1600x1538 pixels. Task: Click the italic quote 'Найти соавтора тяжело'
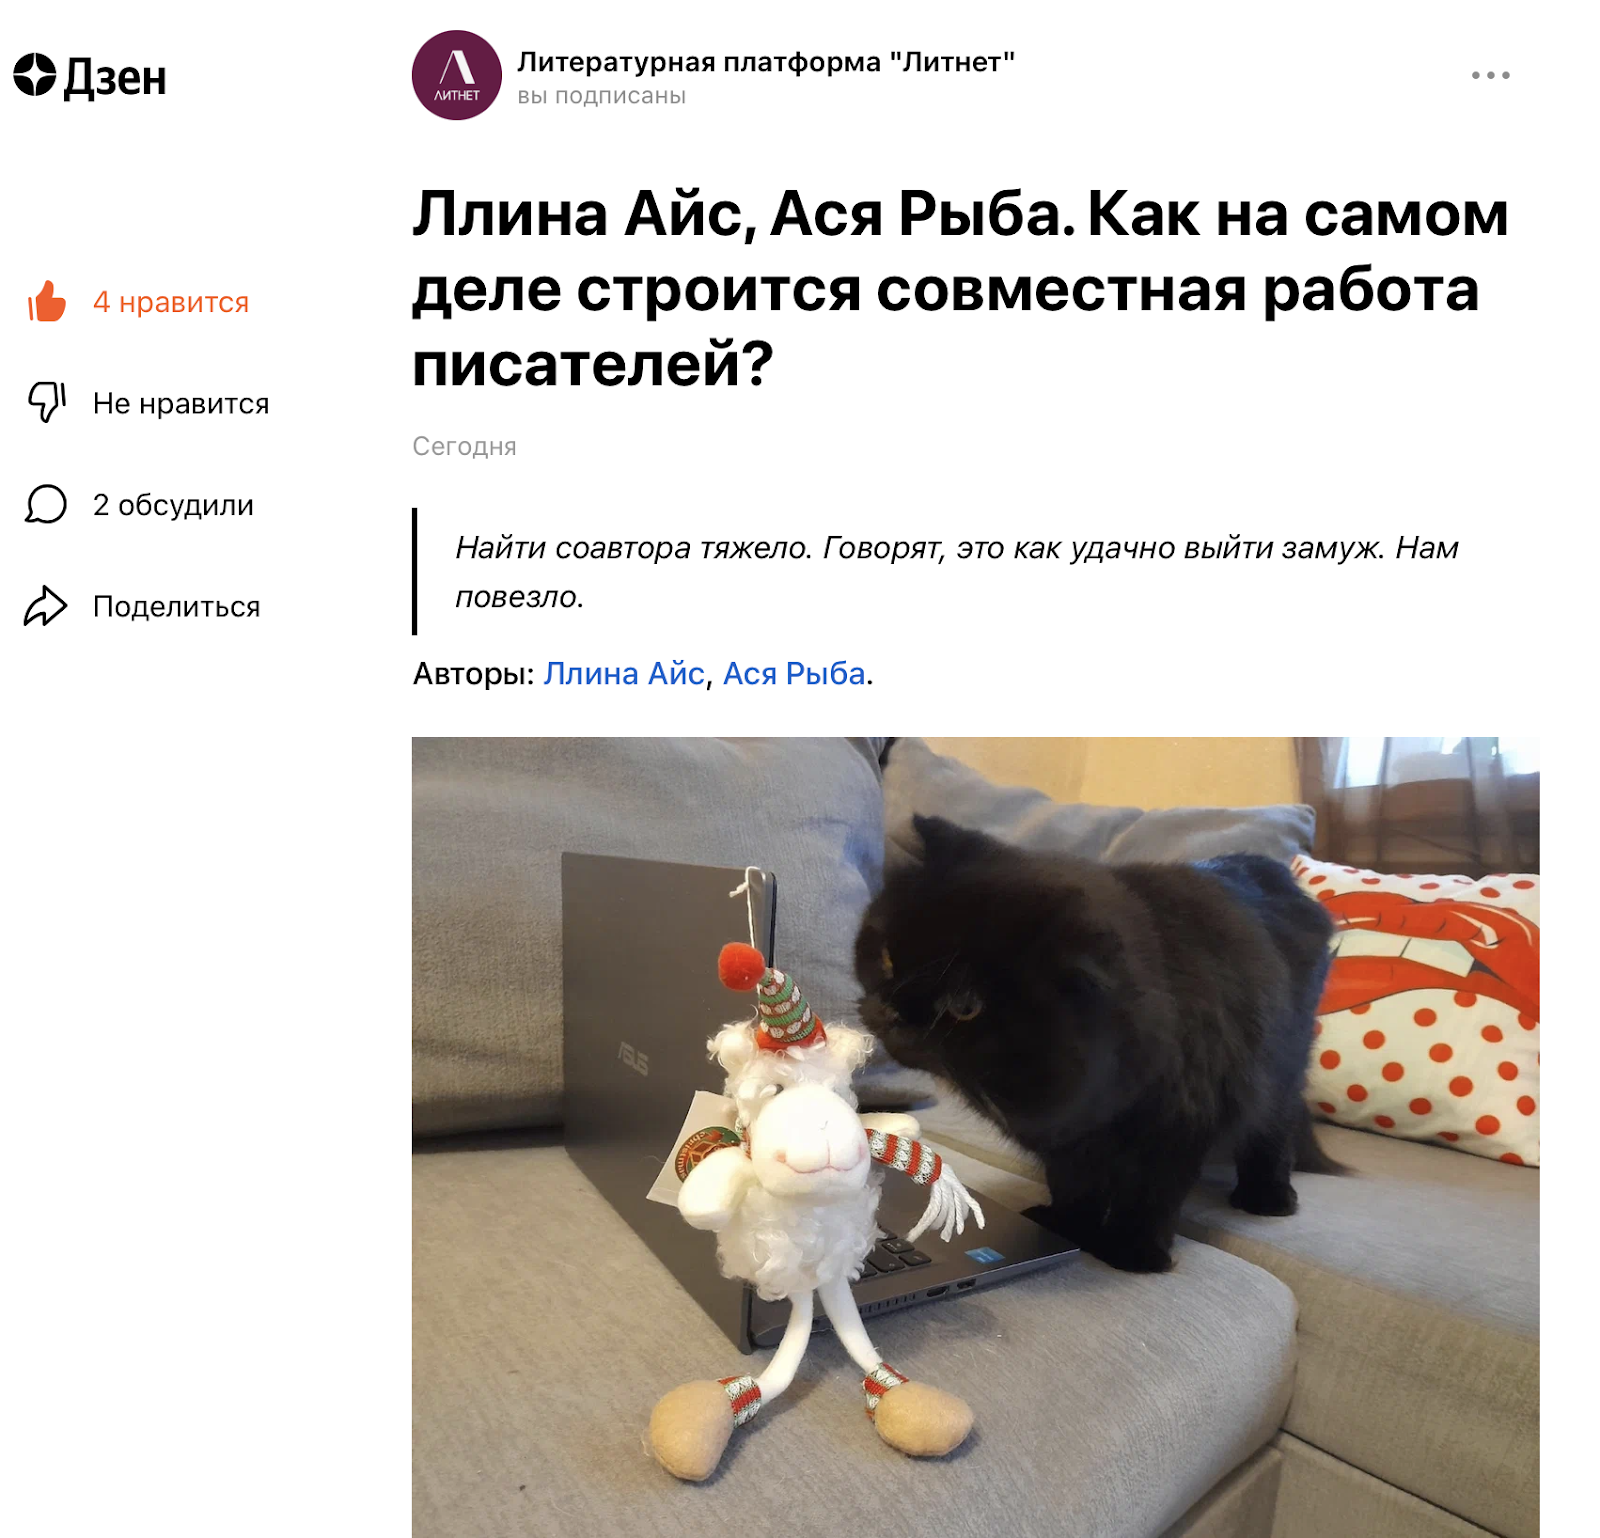pyautogui.click(x=957, y=572)
